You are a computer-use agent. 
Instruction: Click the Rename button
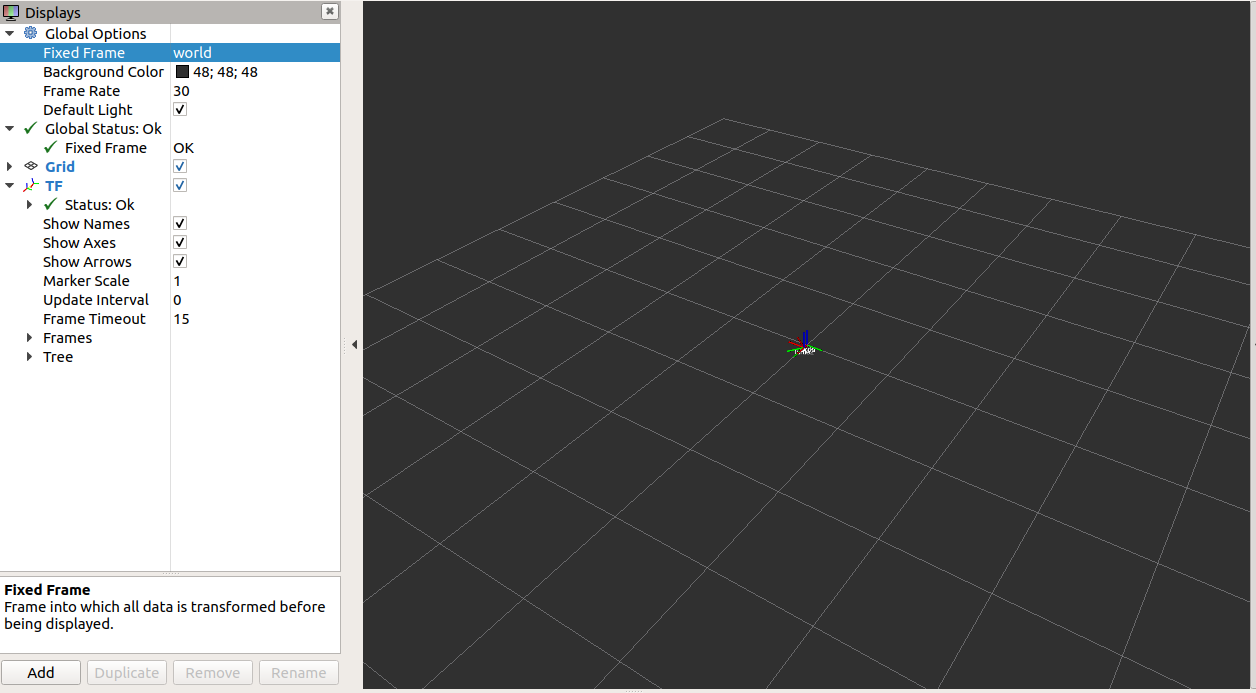pos(299,672)
